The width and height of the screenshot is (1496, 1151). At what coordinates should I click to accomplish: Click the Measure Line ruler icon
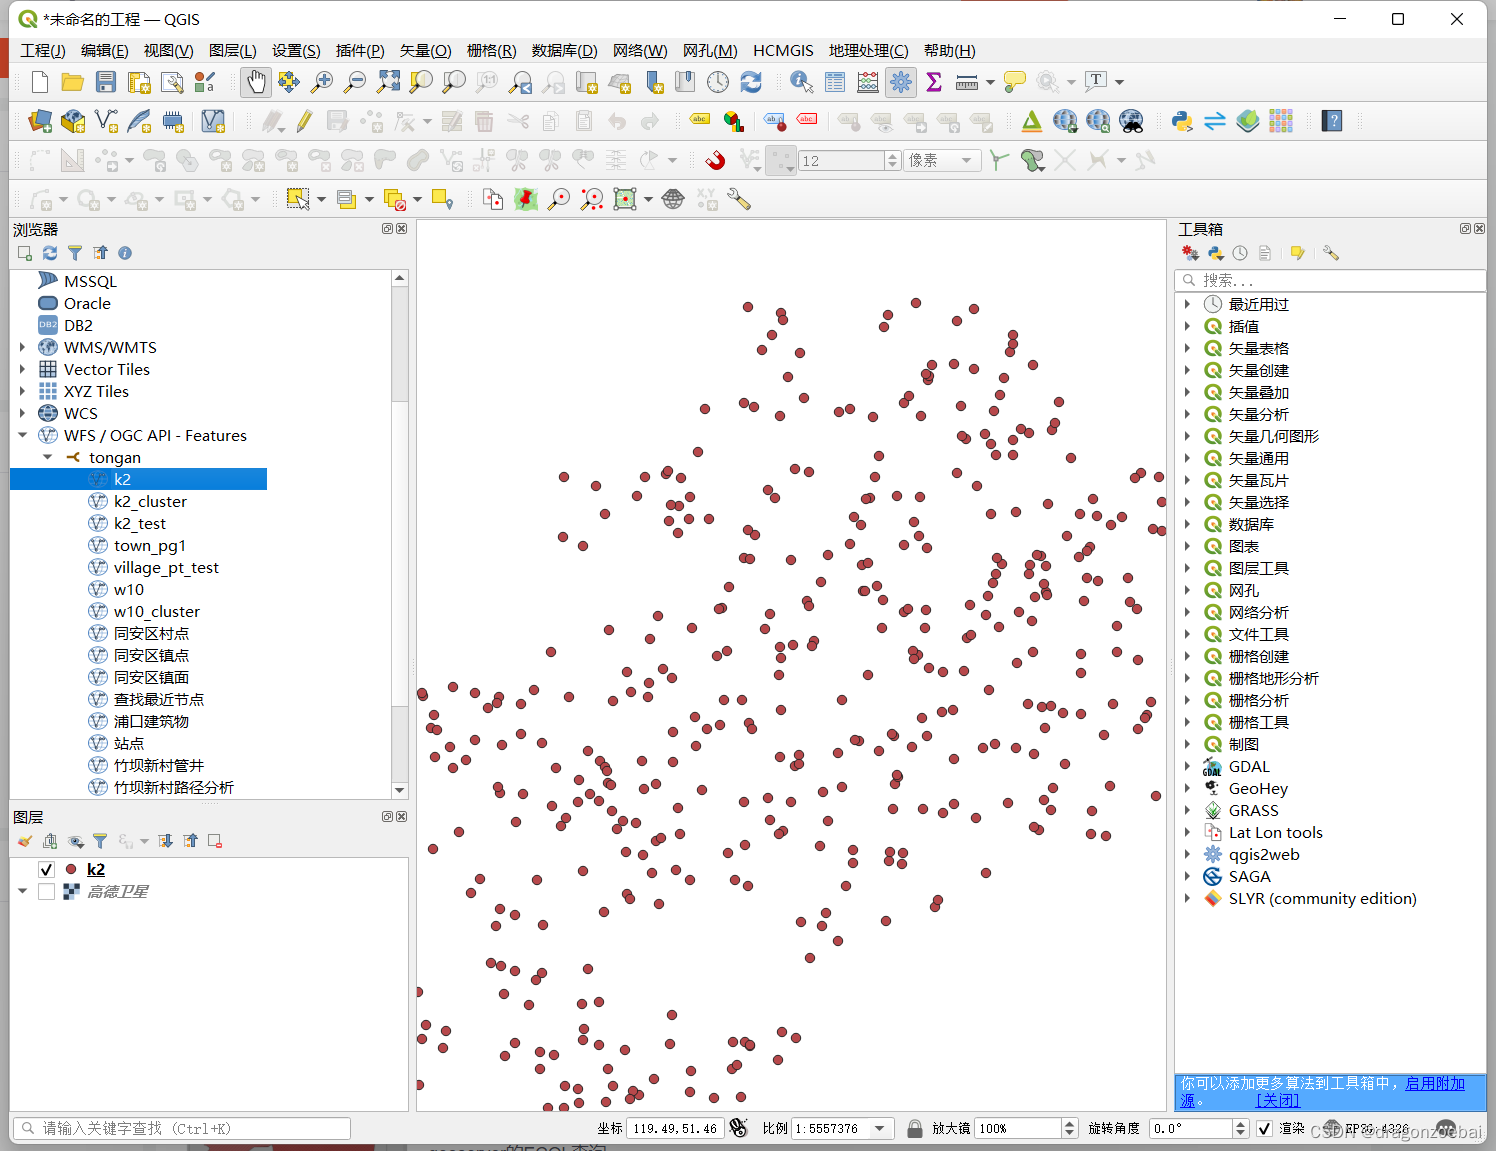(x=967, y=82)
